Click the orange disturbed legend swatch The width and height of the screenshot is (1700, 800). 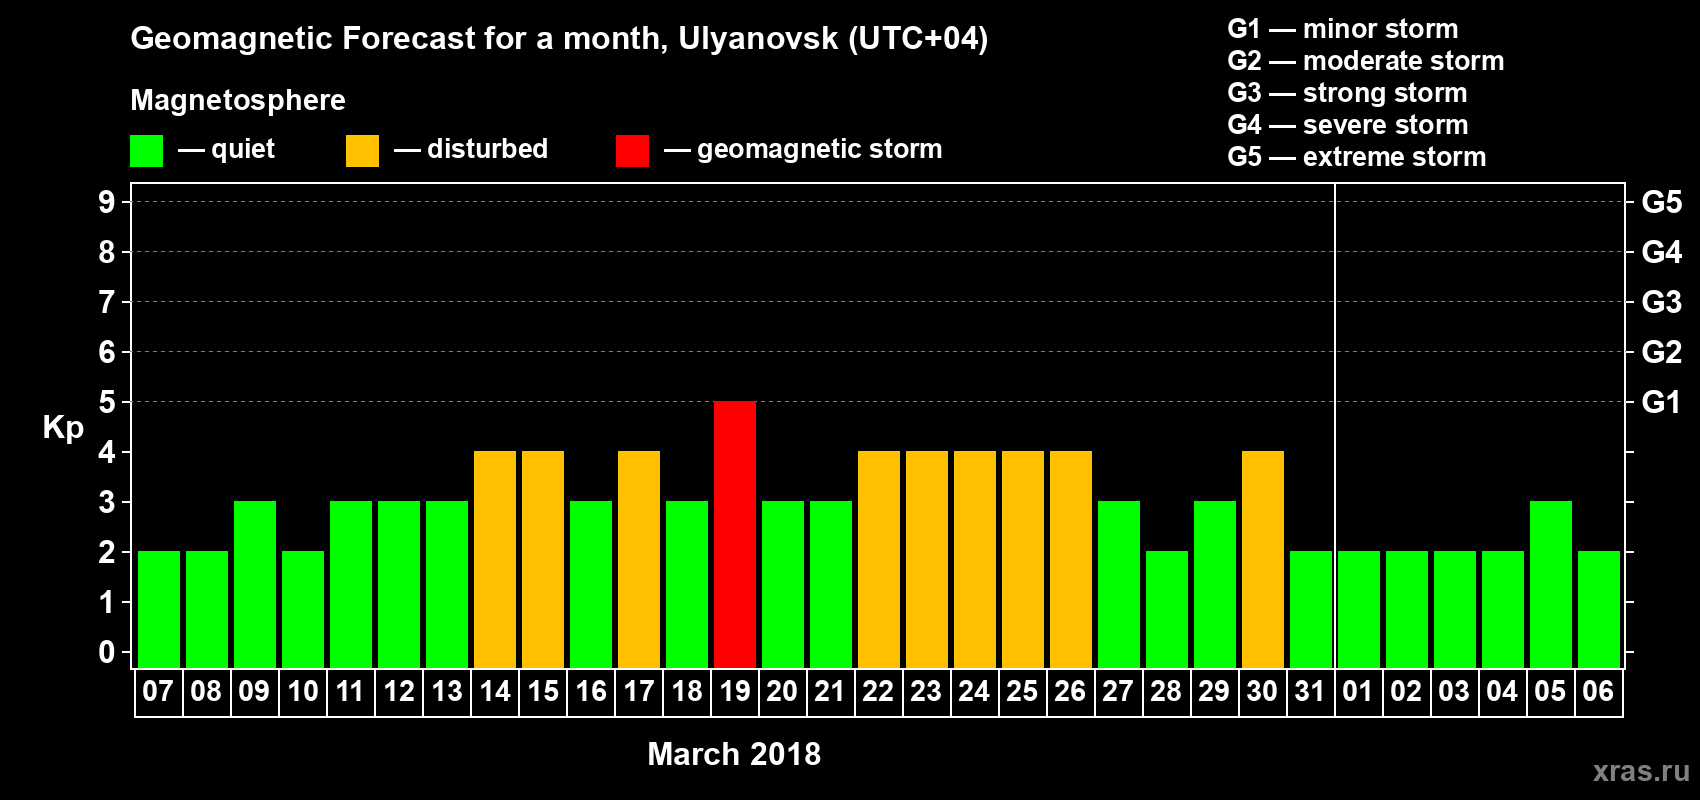pos(362,151)
